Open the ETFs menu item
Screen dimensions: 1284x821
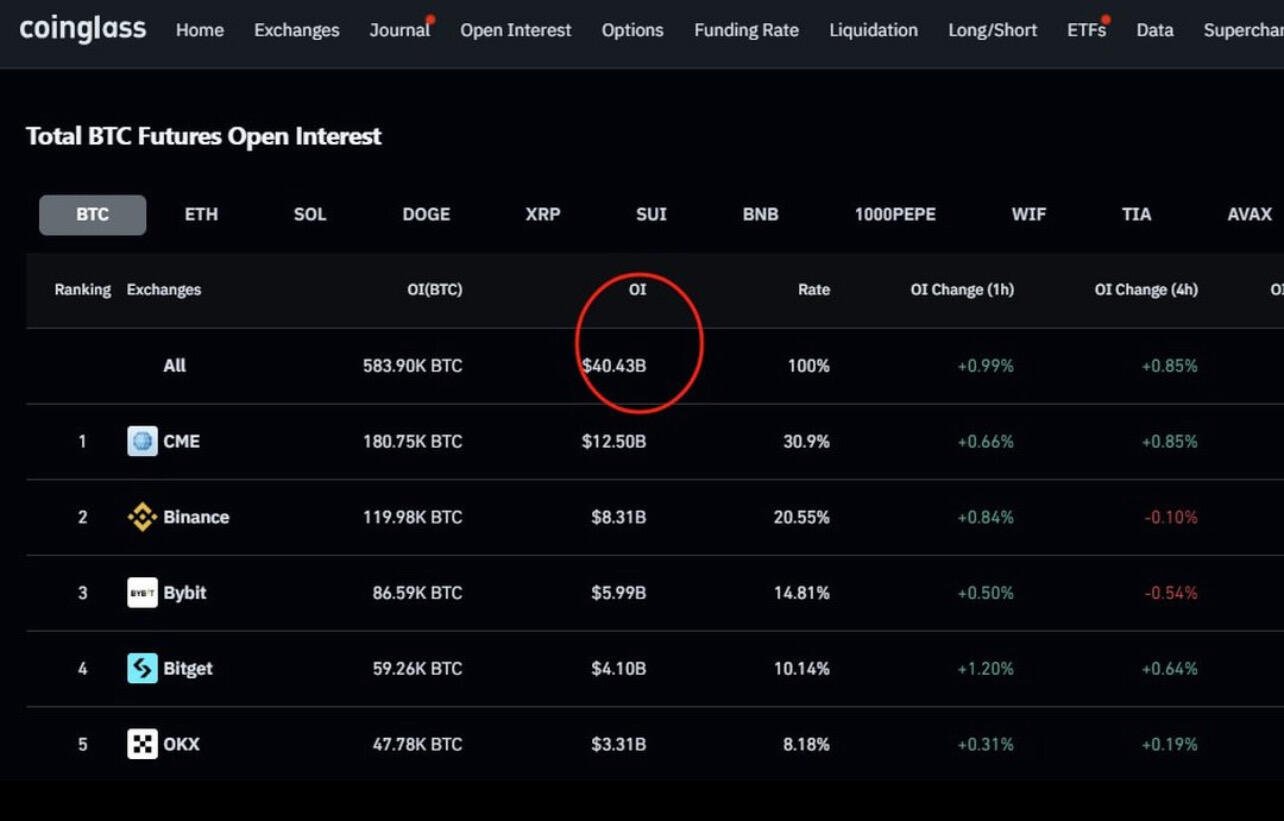click(x=1088, y=30)
